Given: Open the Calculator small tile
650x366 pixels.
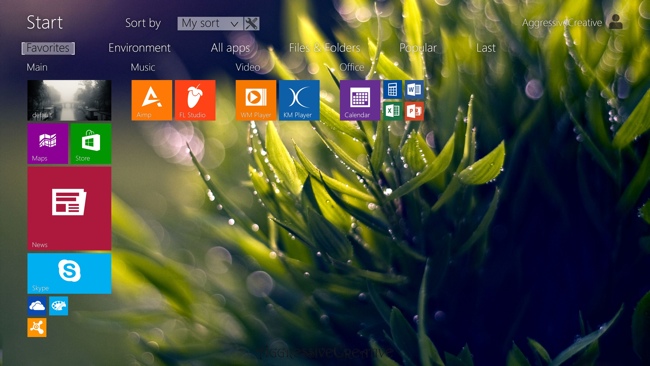Looking at the screenshot, I should pyautogui.click(x=393, y=89).
